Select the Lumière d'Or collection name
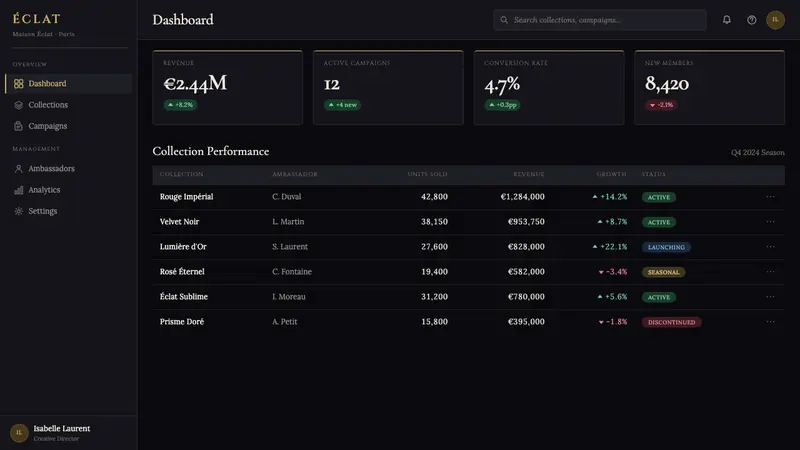The image size is (800, 450). pos(183,246)
